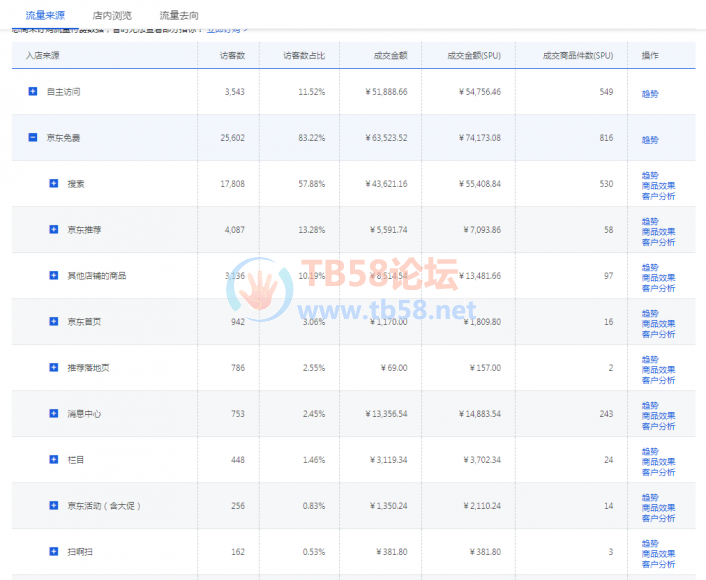Open 趋势 for 京东推荐 row
The width and height of the screenshot is (706, 580).
point(650,221)
